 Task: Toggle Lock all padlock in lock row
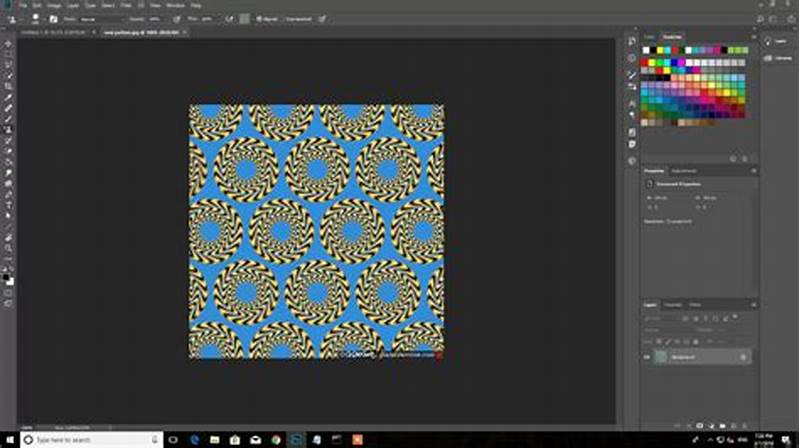[696, 341]
